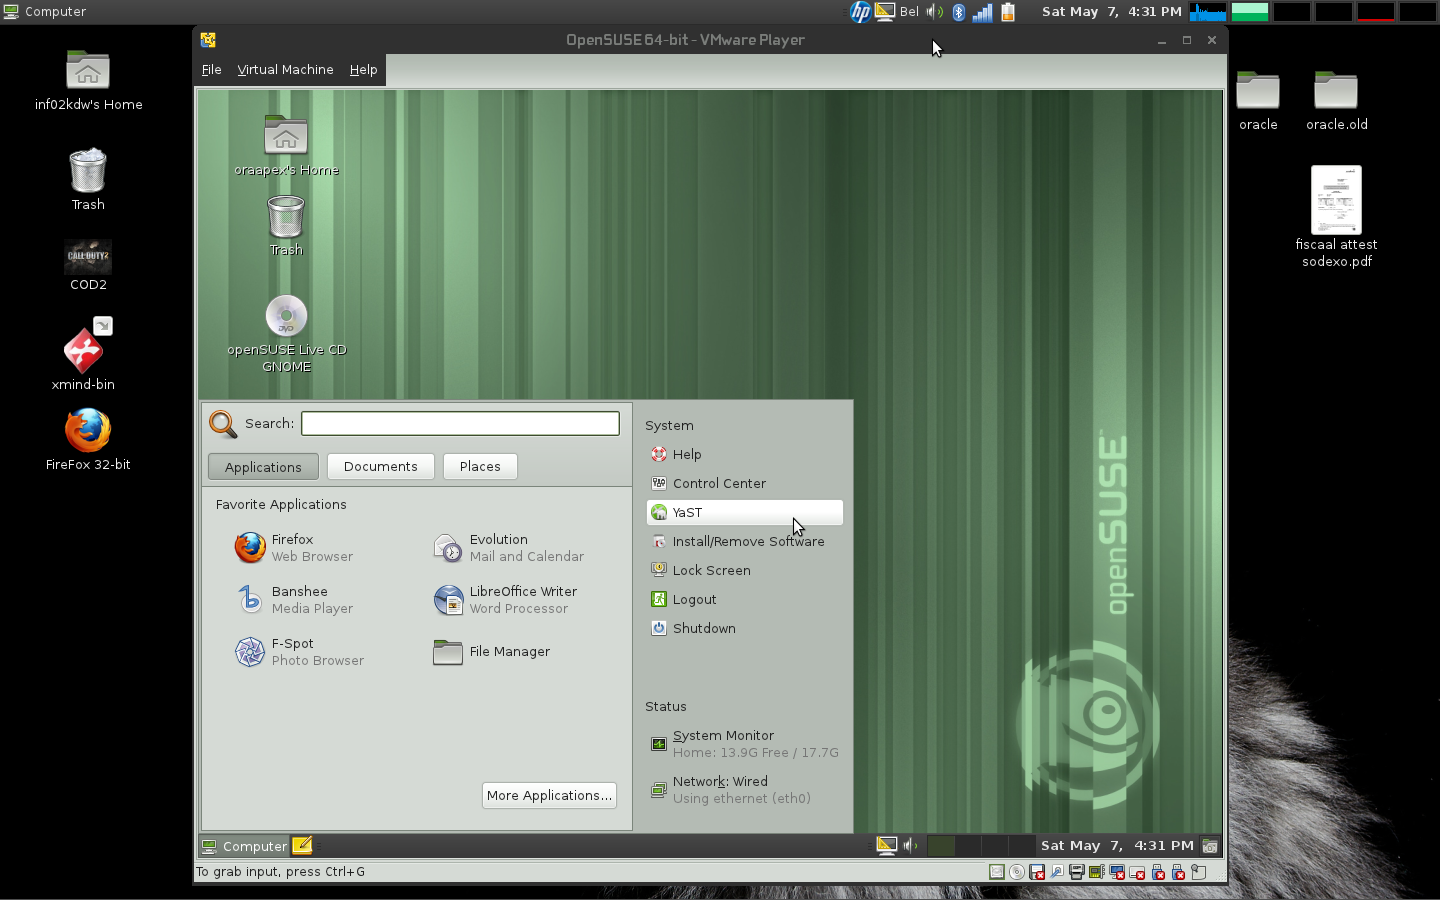The width and height of the screenshot is (1440, 900).
Task: Open the Virtual Machine menu
Action: click(285, 69)
